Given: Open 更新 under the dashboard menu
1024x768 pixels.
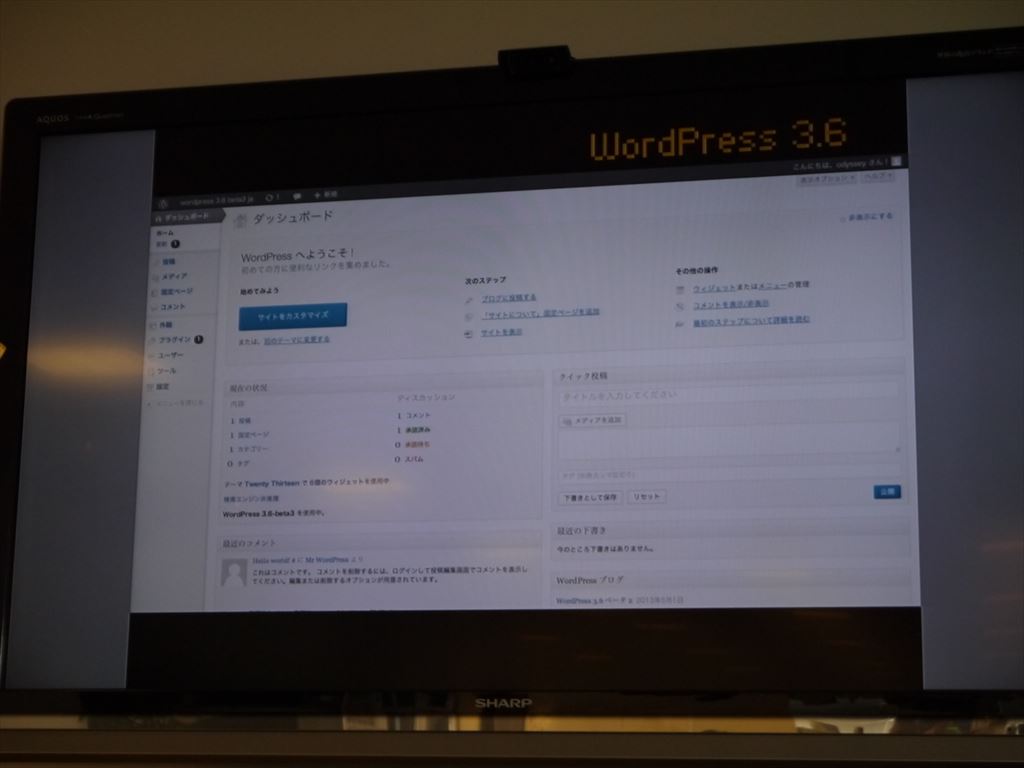Looking at the screenshot, I should (167, 244).
